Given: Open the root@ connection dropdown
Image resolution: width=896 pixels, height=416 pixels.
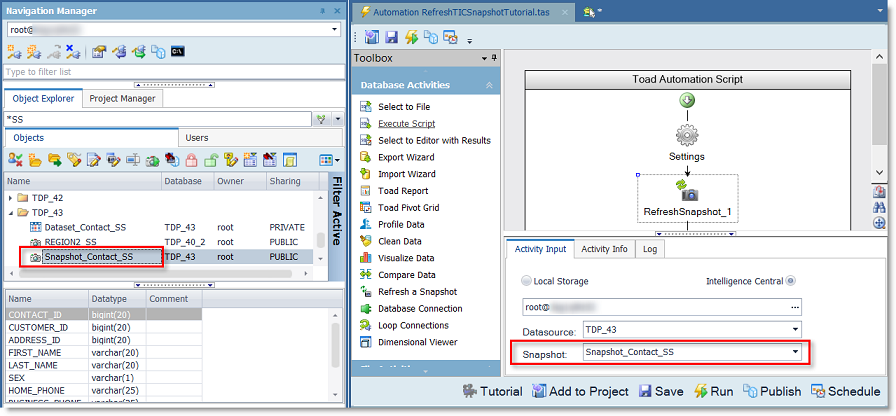Looking at the screenshot, I should [x=335, y=29].
